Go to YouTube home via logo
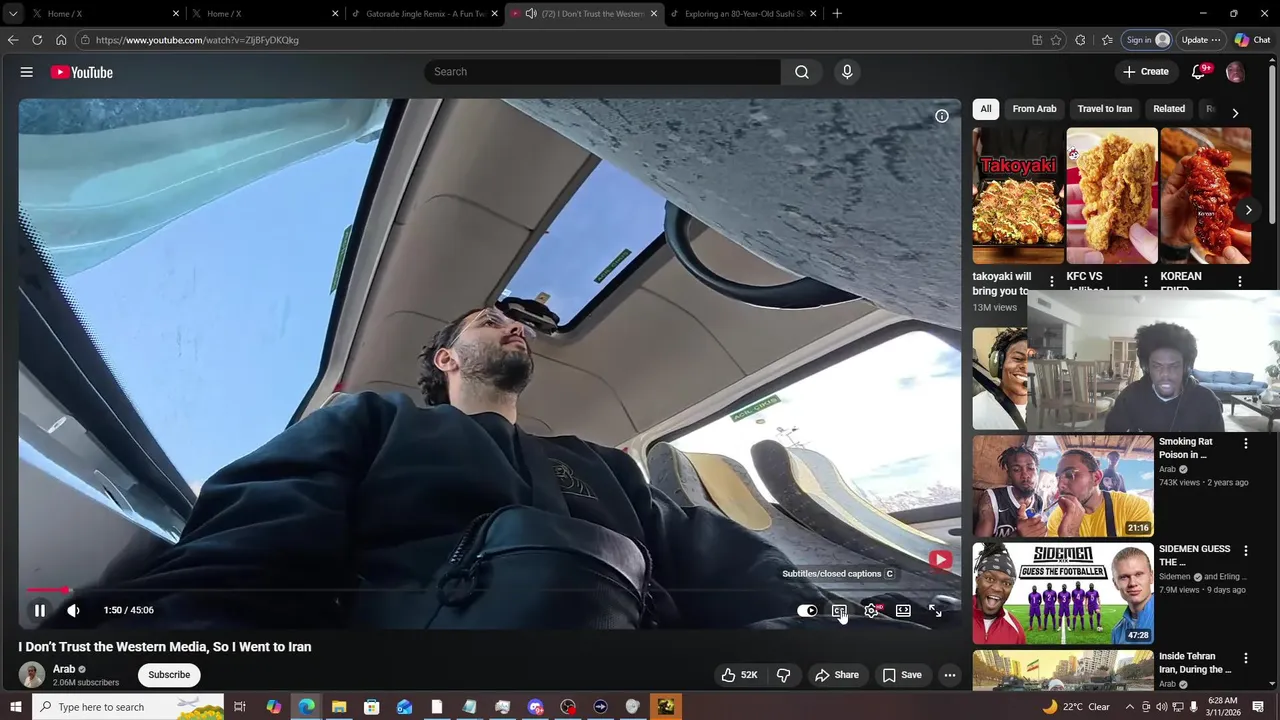The width and height of the screenshot is (1280, 720). 81,72
